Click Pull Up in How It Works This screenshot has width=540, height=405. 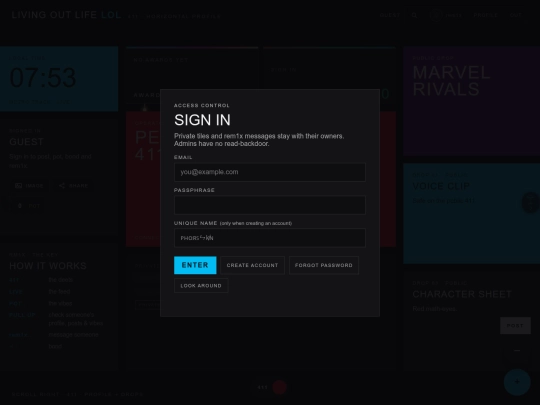(x=22, y=315)
